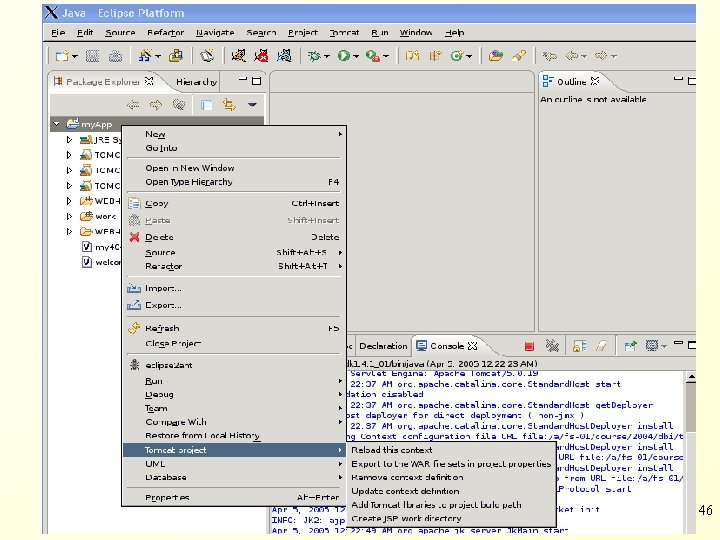Select Export... in context menu

coord(234,305)
